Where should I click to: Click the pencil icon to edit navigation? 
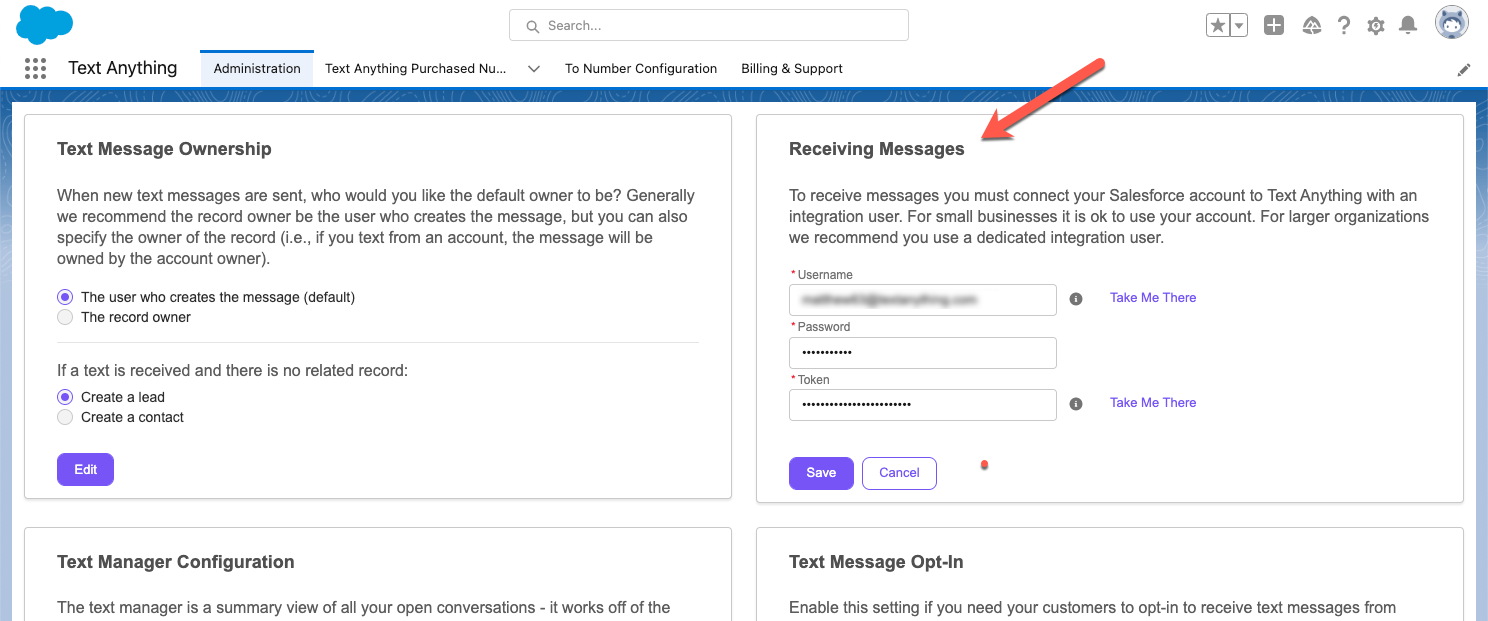[1464, 70]
